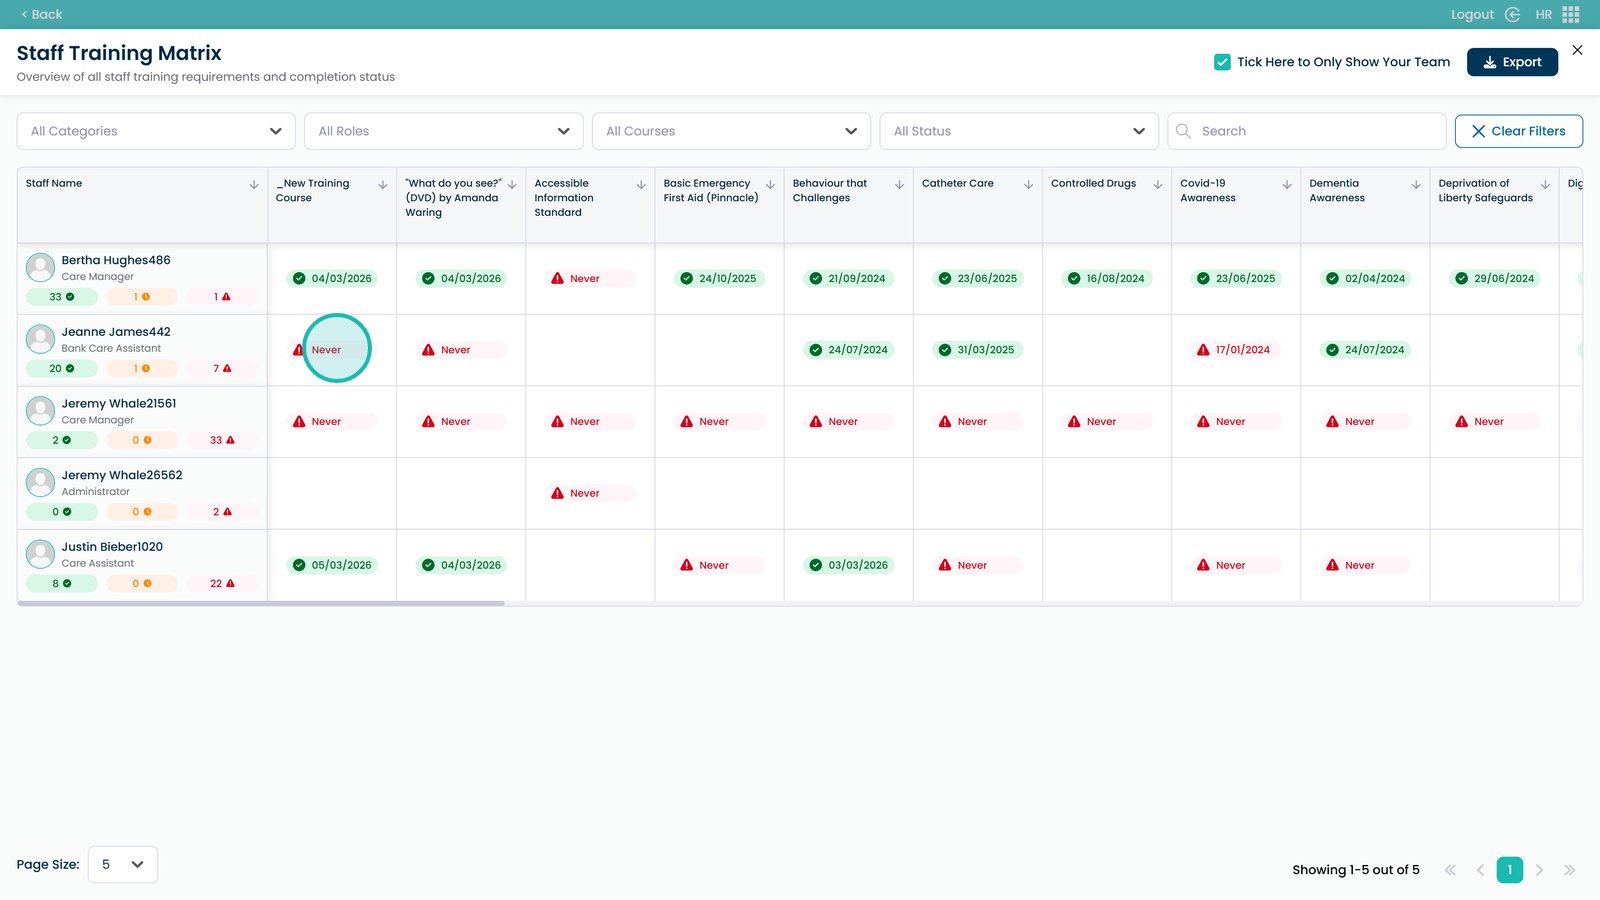Expand the All Roles filter
Screen dimensions: 1600x900
coord(443,131)
